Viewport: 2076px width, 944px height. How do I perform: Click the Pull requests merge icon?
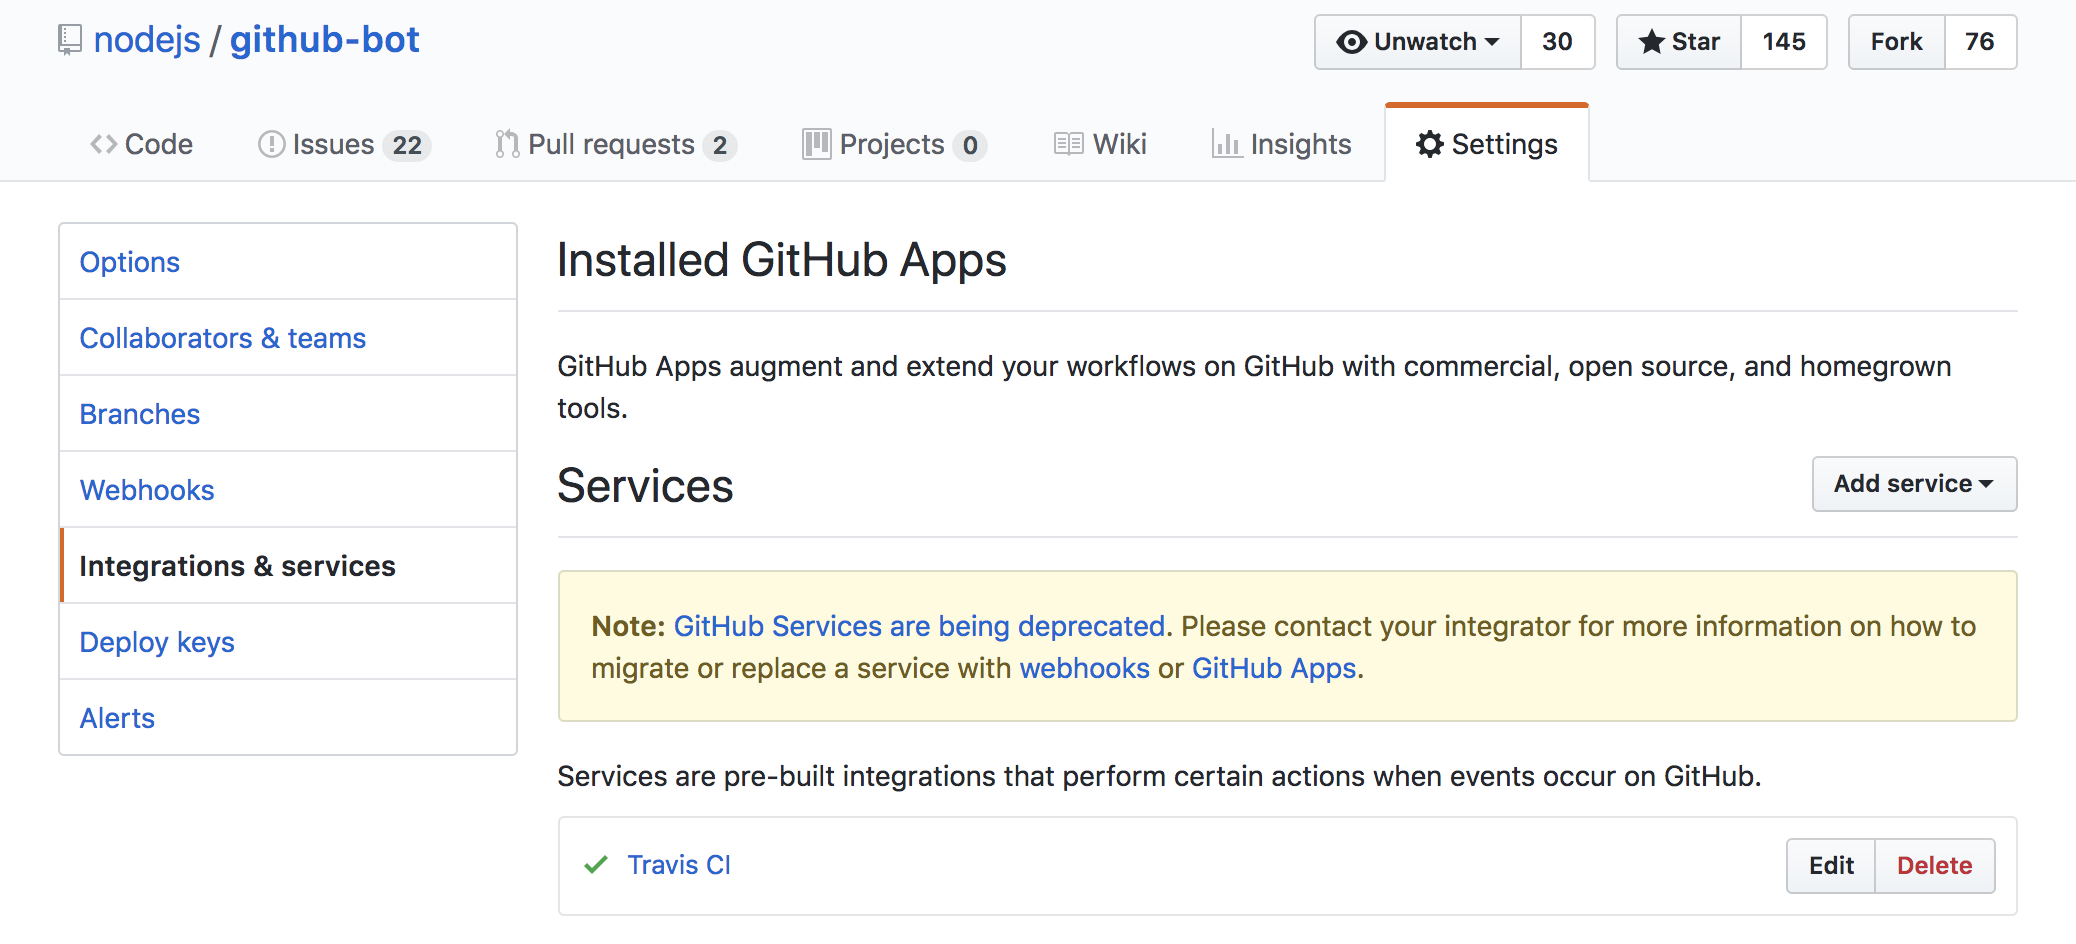point(507,145)
